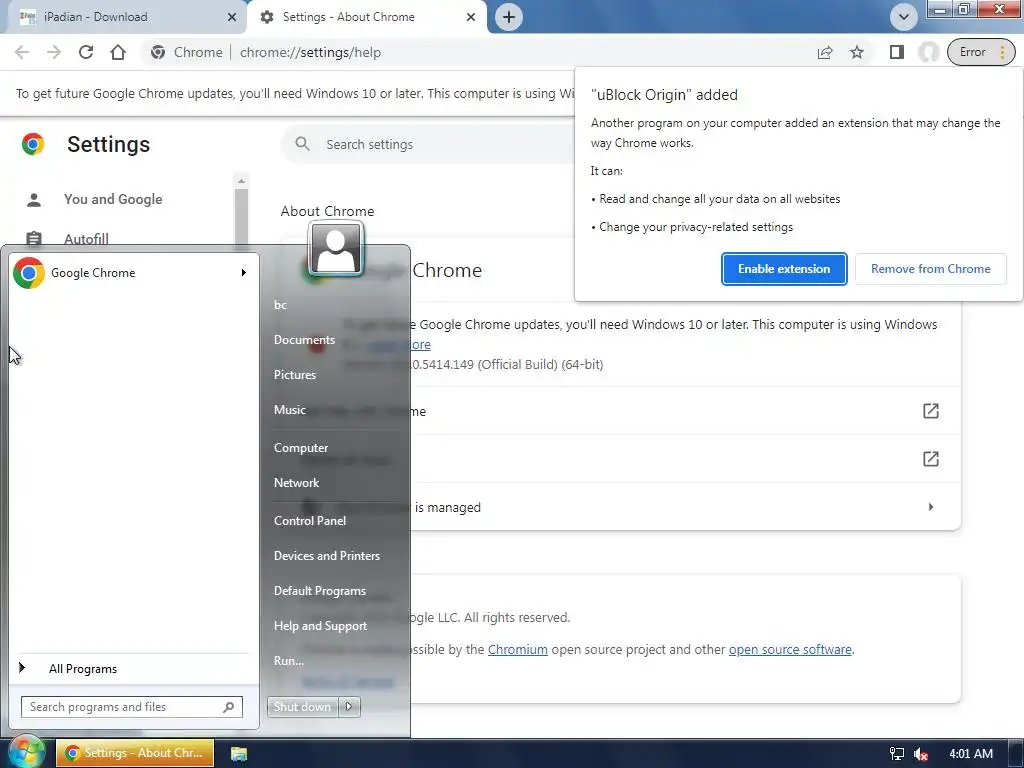Open Control Panel from Start menu
Viewport: 1024px width, 768px height.
click(310, 521)
